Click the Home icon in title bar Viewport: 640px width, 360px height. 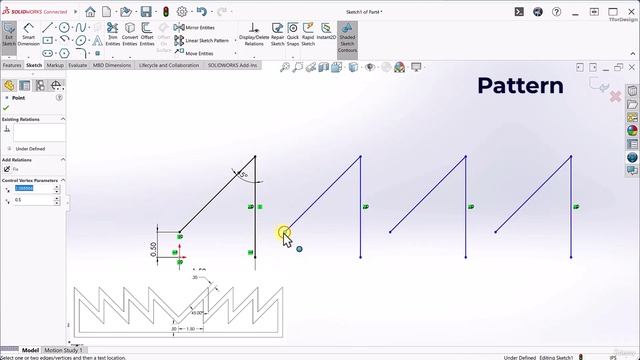tap(90, 12)
